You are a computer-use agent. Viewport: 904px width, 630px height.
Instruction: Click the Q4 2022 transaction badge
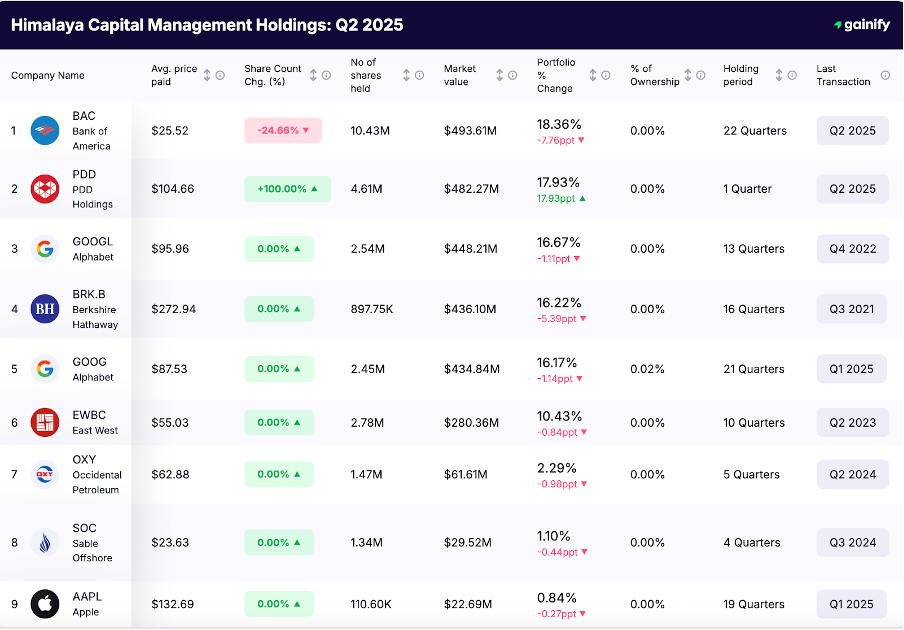pos(853,249)
